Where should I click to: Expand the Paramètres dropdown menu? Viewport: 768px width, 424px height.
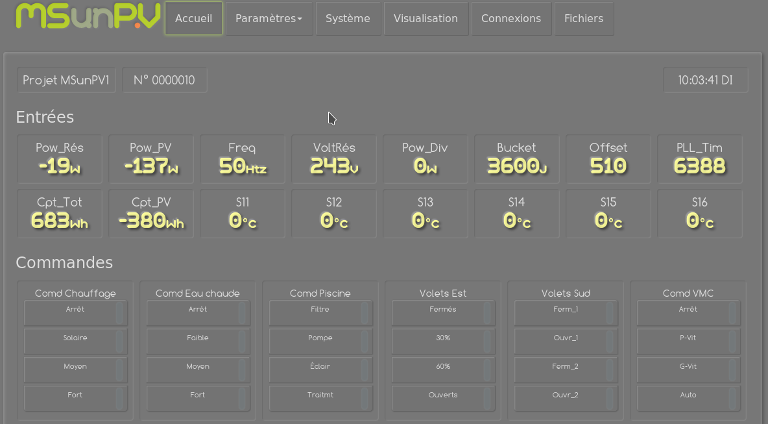[268, 18]
